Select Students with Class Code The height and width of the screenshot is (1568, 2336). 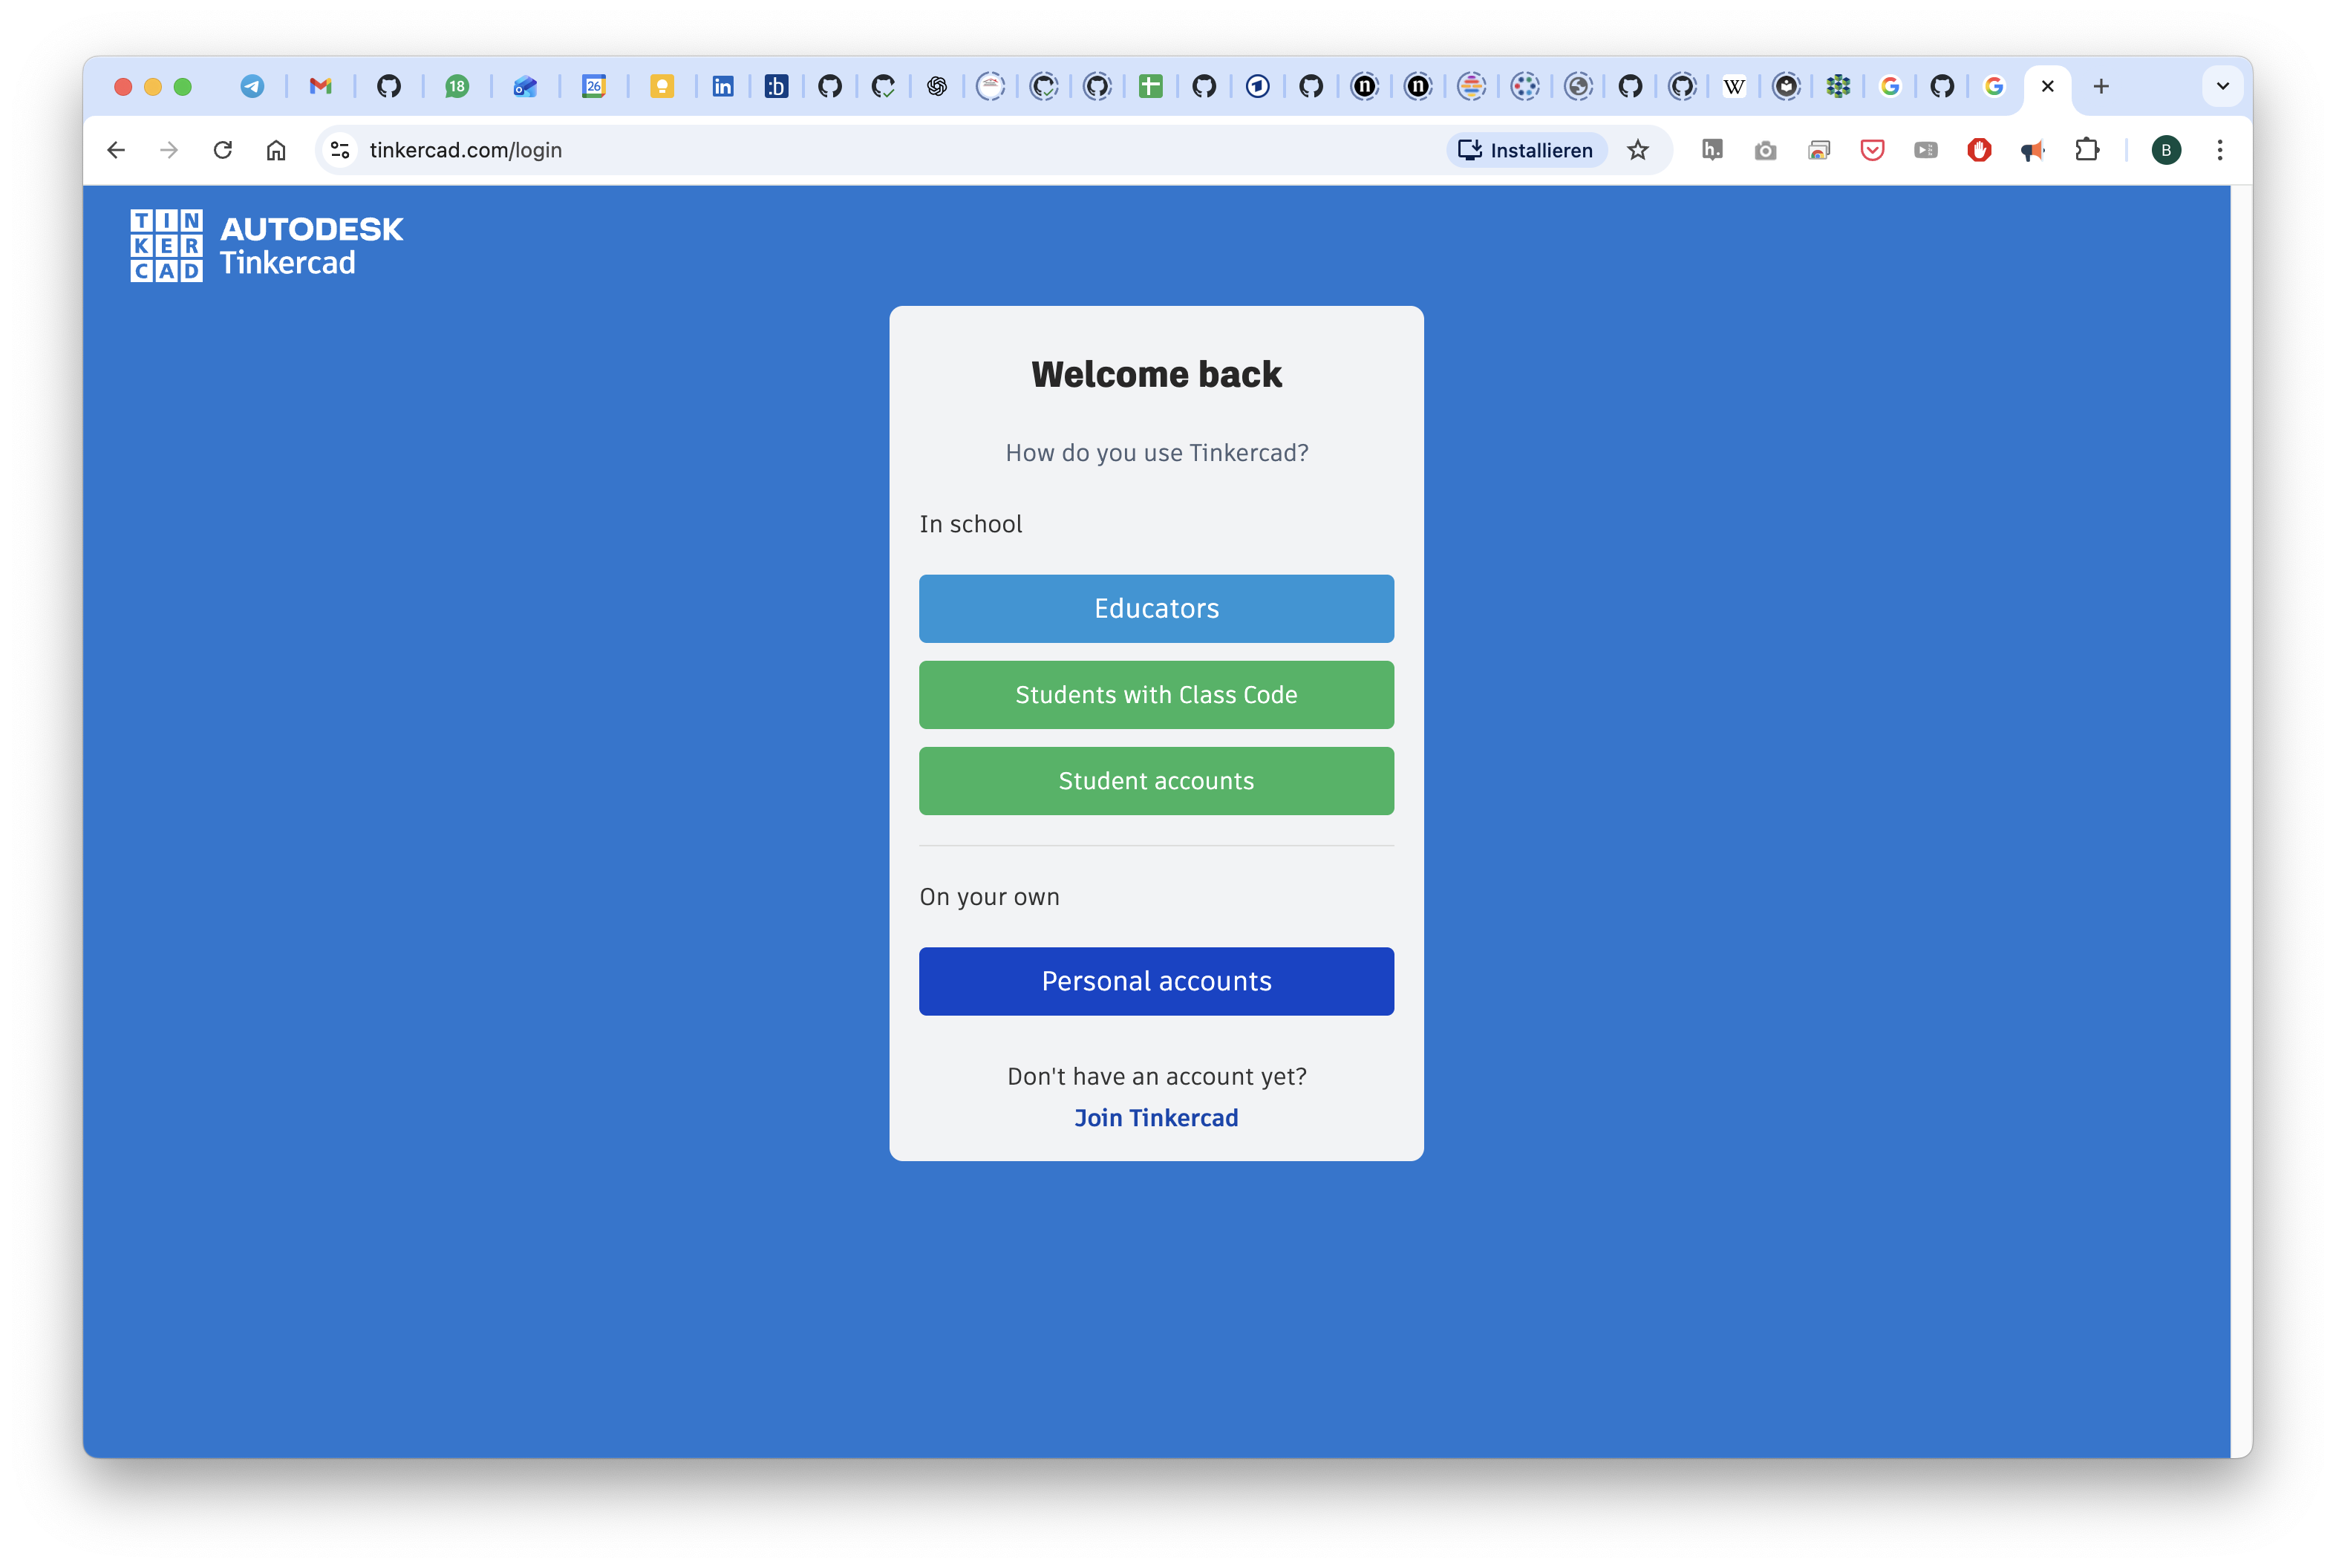pyautogui.click(x=1156, y=694)
